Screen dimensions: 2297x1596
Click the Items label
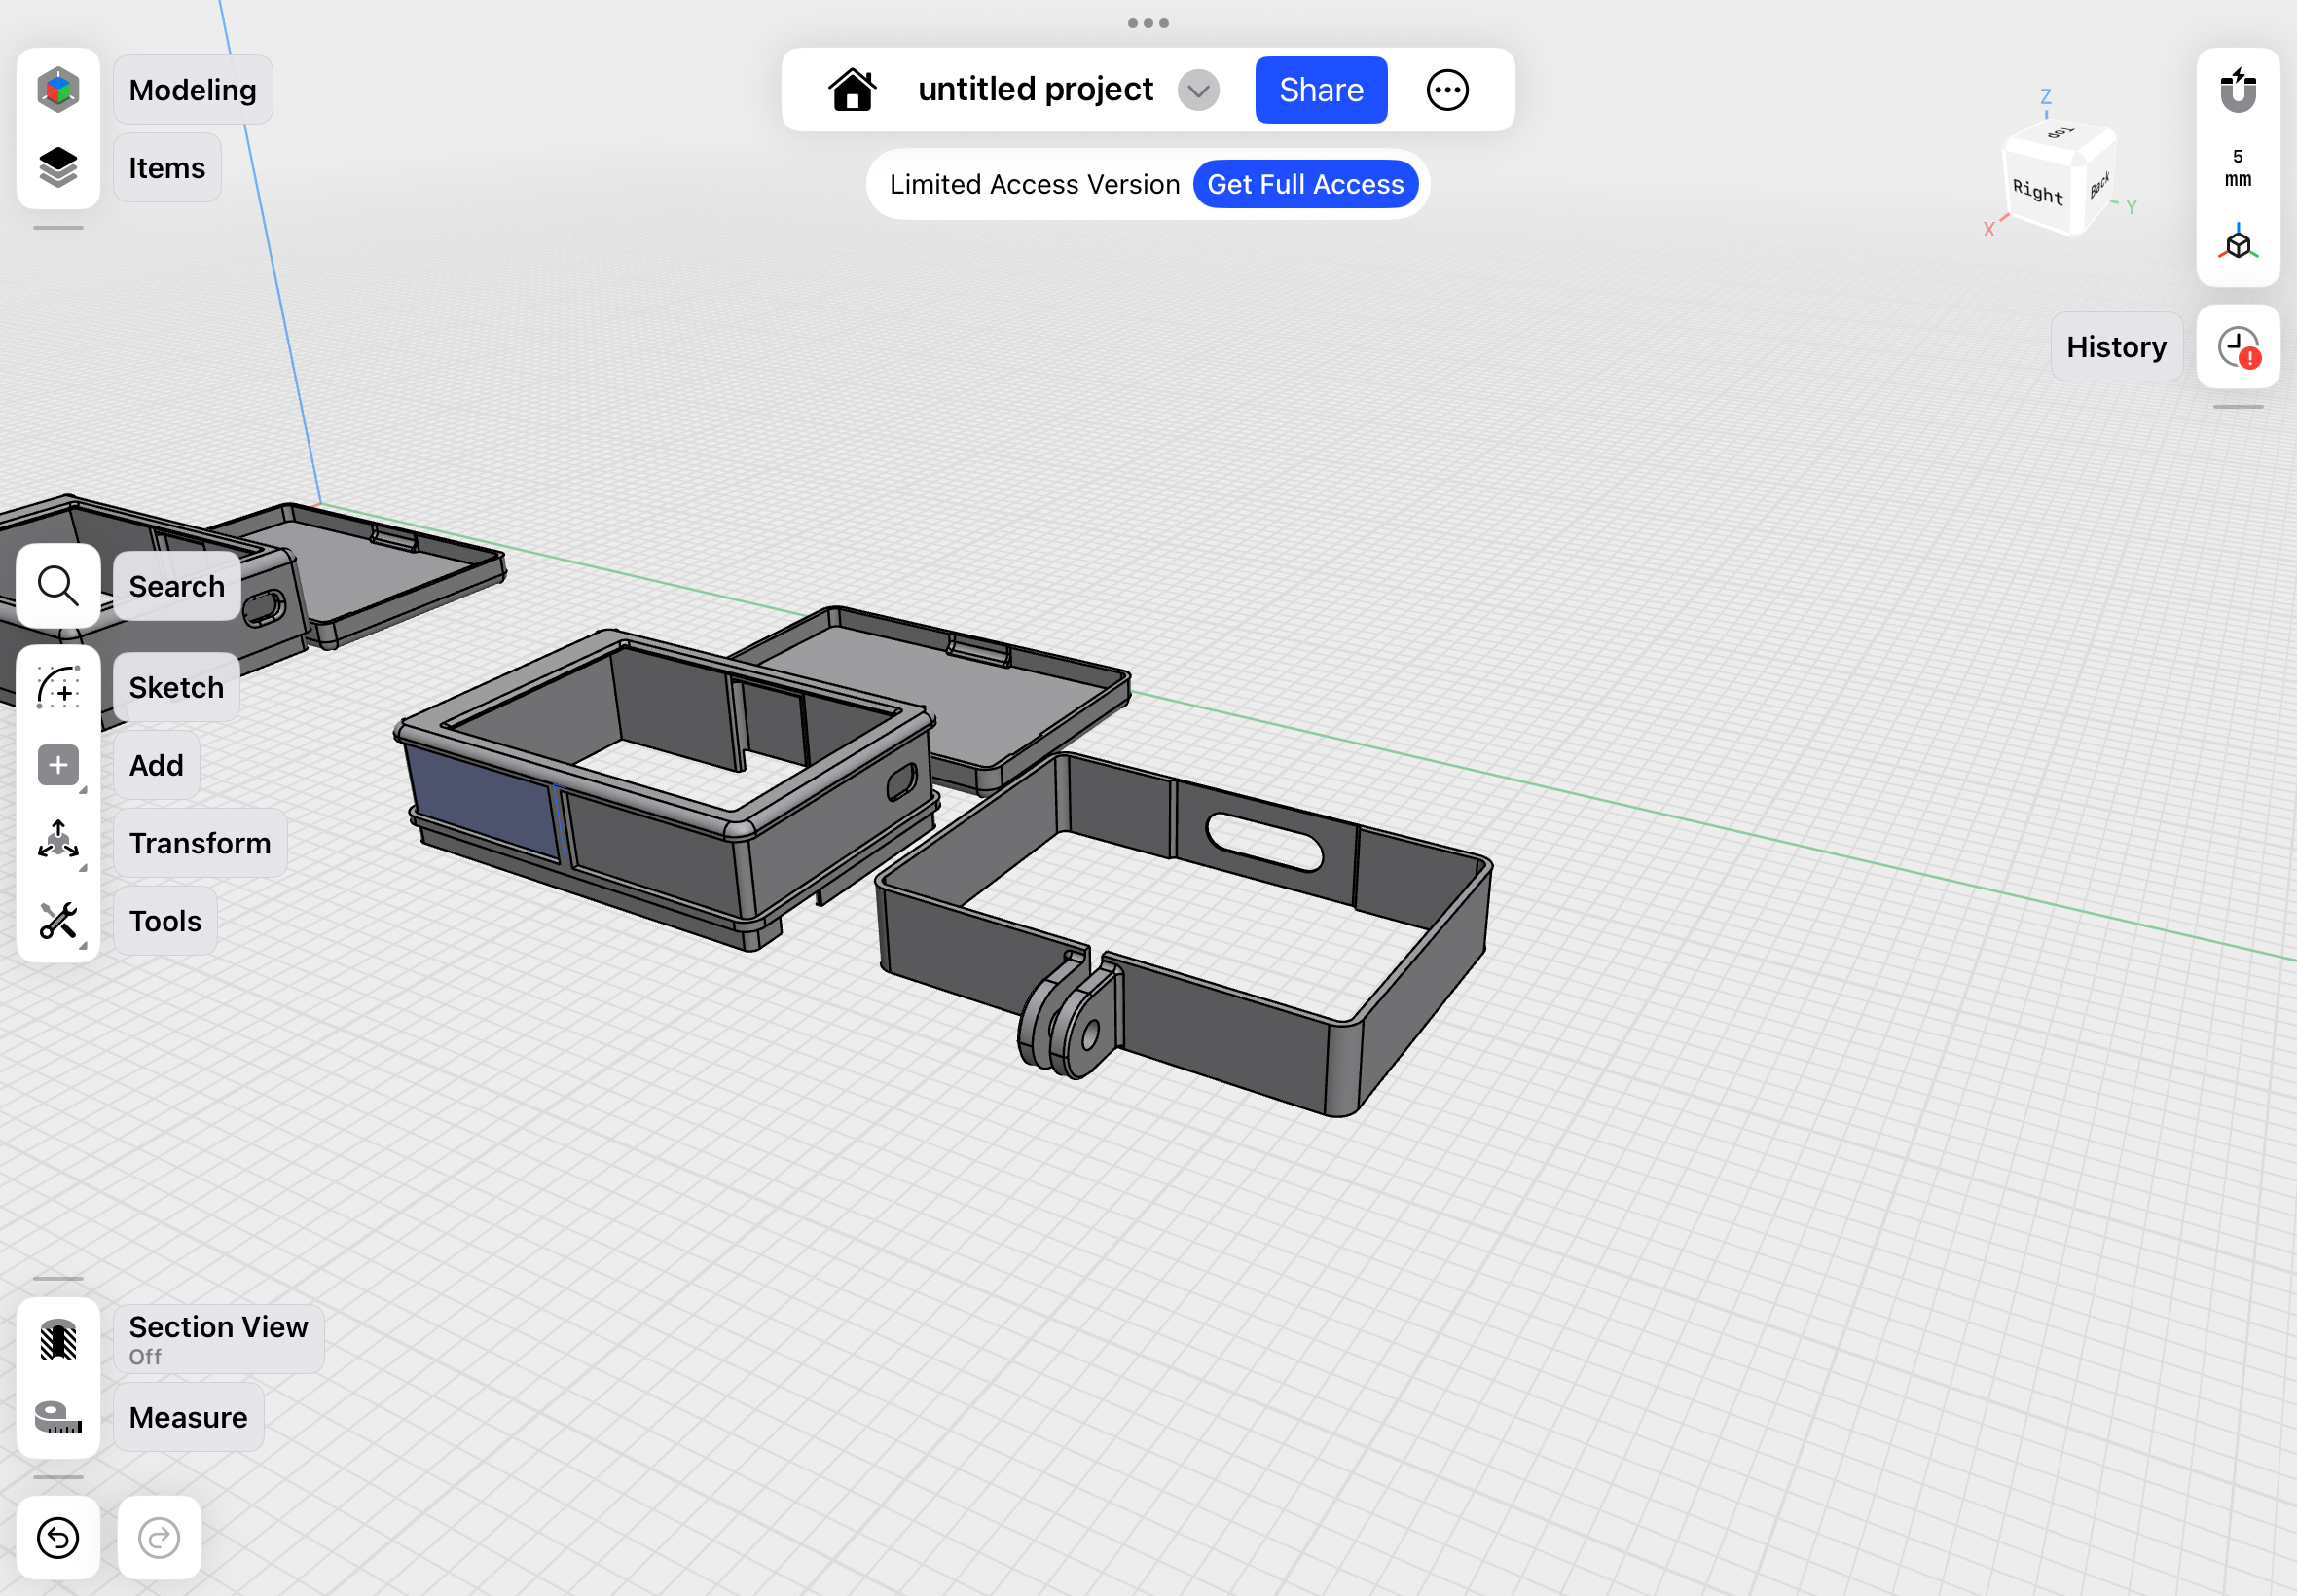(167, 168)
